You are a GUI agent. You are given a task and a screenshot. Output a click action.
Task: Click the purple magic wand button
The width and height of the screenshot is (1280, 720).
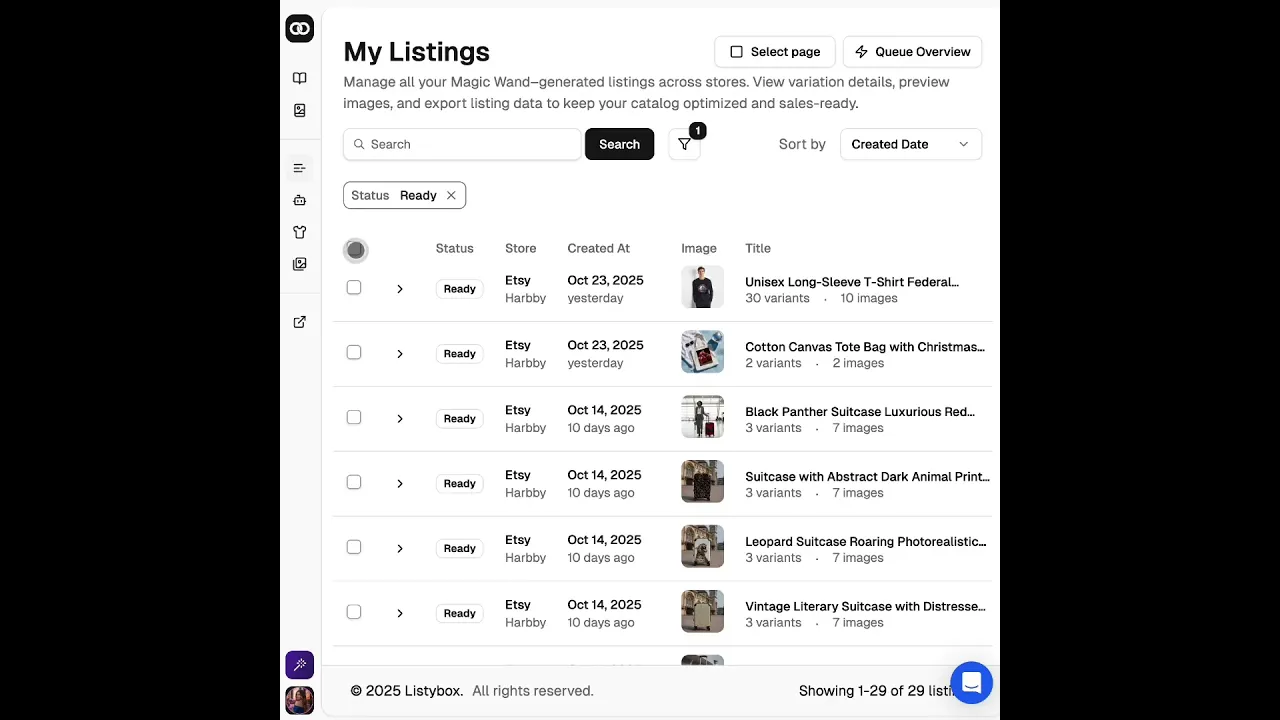(299, 665)
